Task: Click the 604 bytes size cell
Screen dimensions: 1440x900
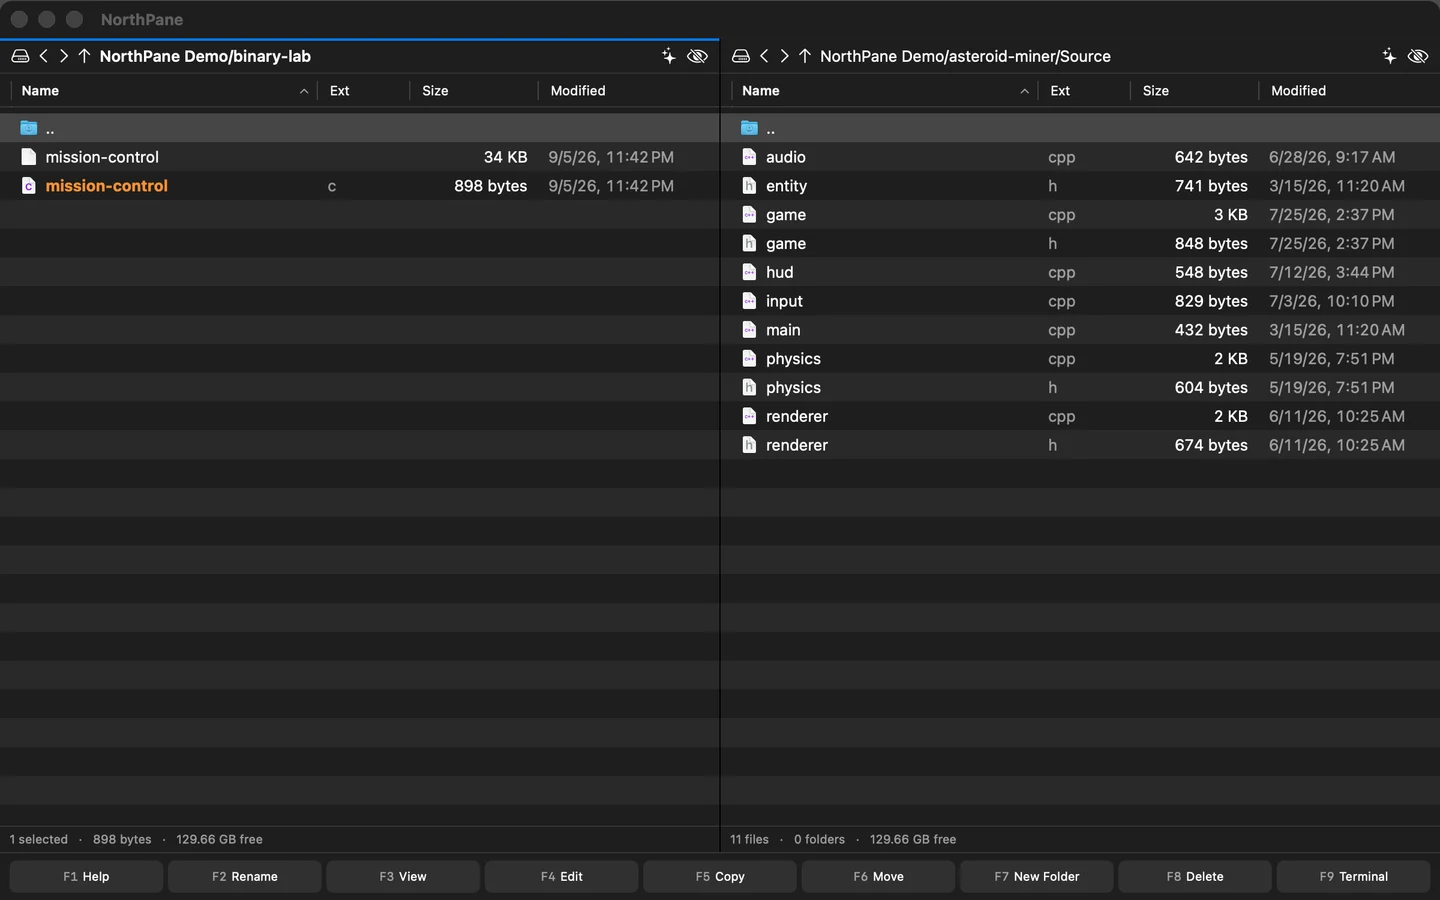Action: coord(1211,387)
